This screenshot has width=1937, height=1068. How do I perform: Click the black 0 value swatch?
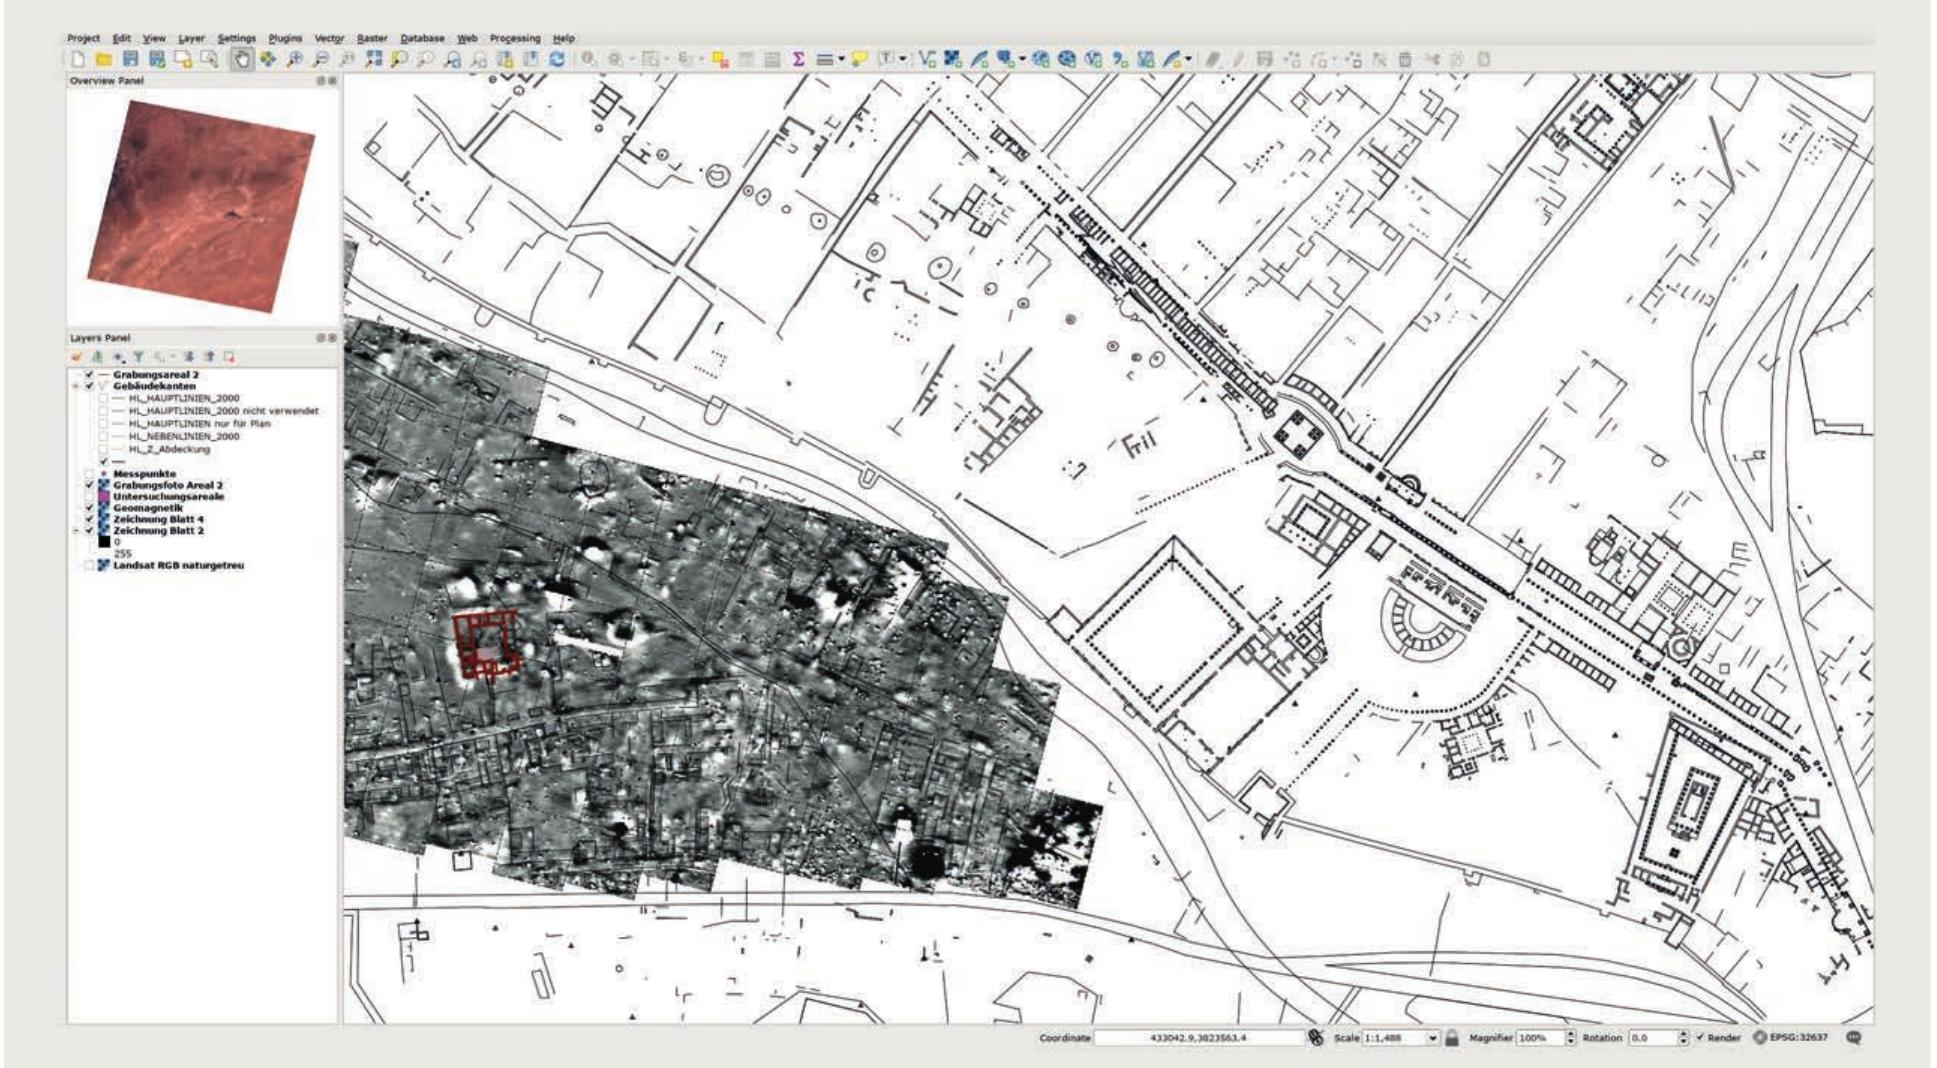104,541
